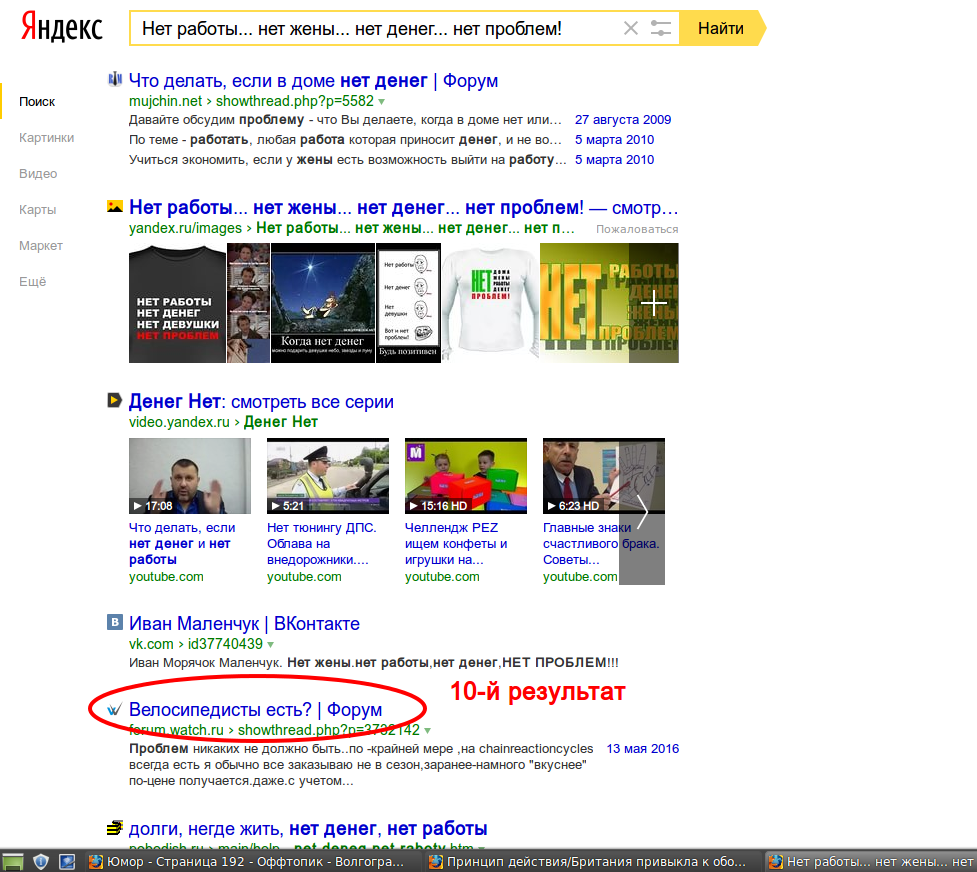This screenshot has height=872, width=977.
Task: Open 'Велосипедисты есть? | Форум' result
Action: coord(255,709)
